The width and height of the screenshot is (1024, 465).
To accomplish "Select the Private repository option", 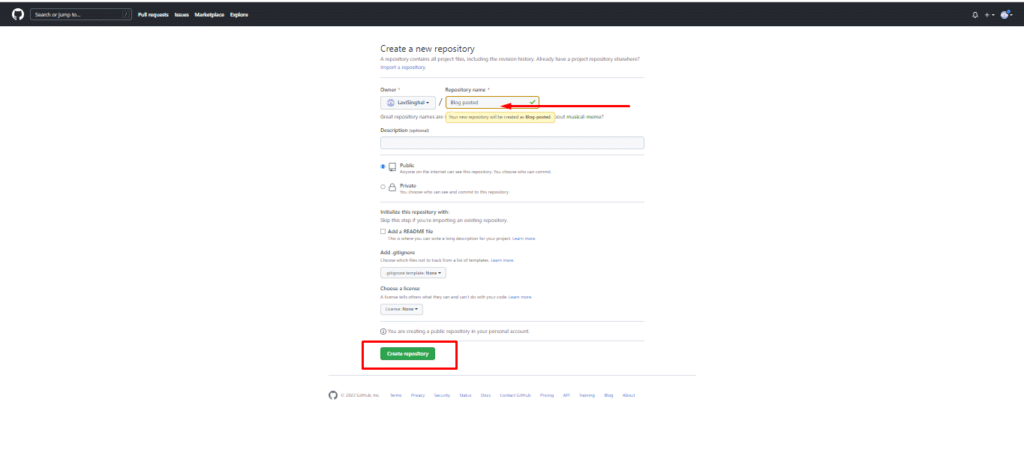I will pos(383,187).
